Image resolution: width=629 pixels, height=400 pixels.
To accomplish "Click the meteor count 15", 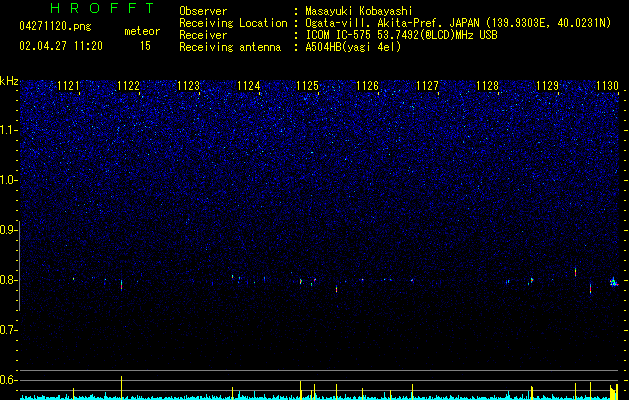I will click(145, 46).
